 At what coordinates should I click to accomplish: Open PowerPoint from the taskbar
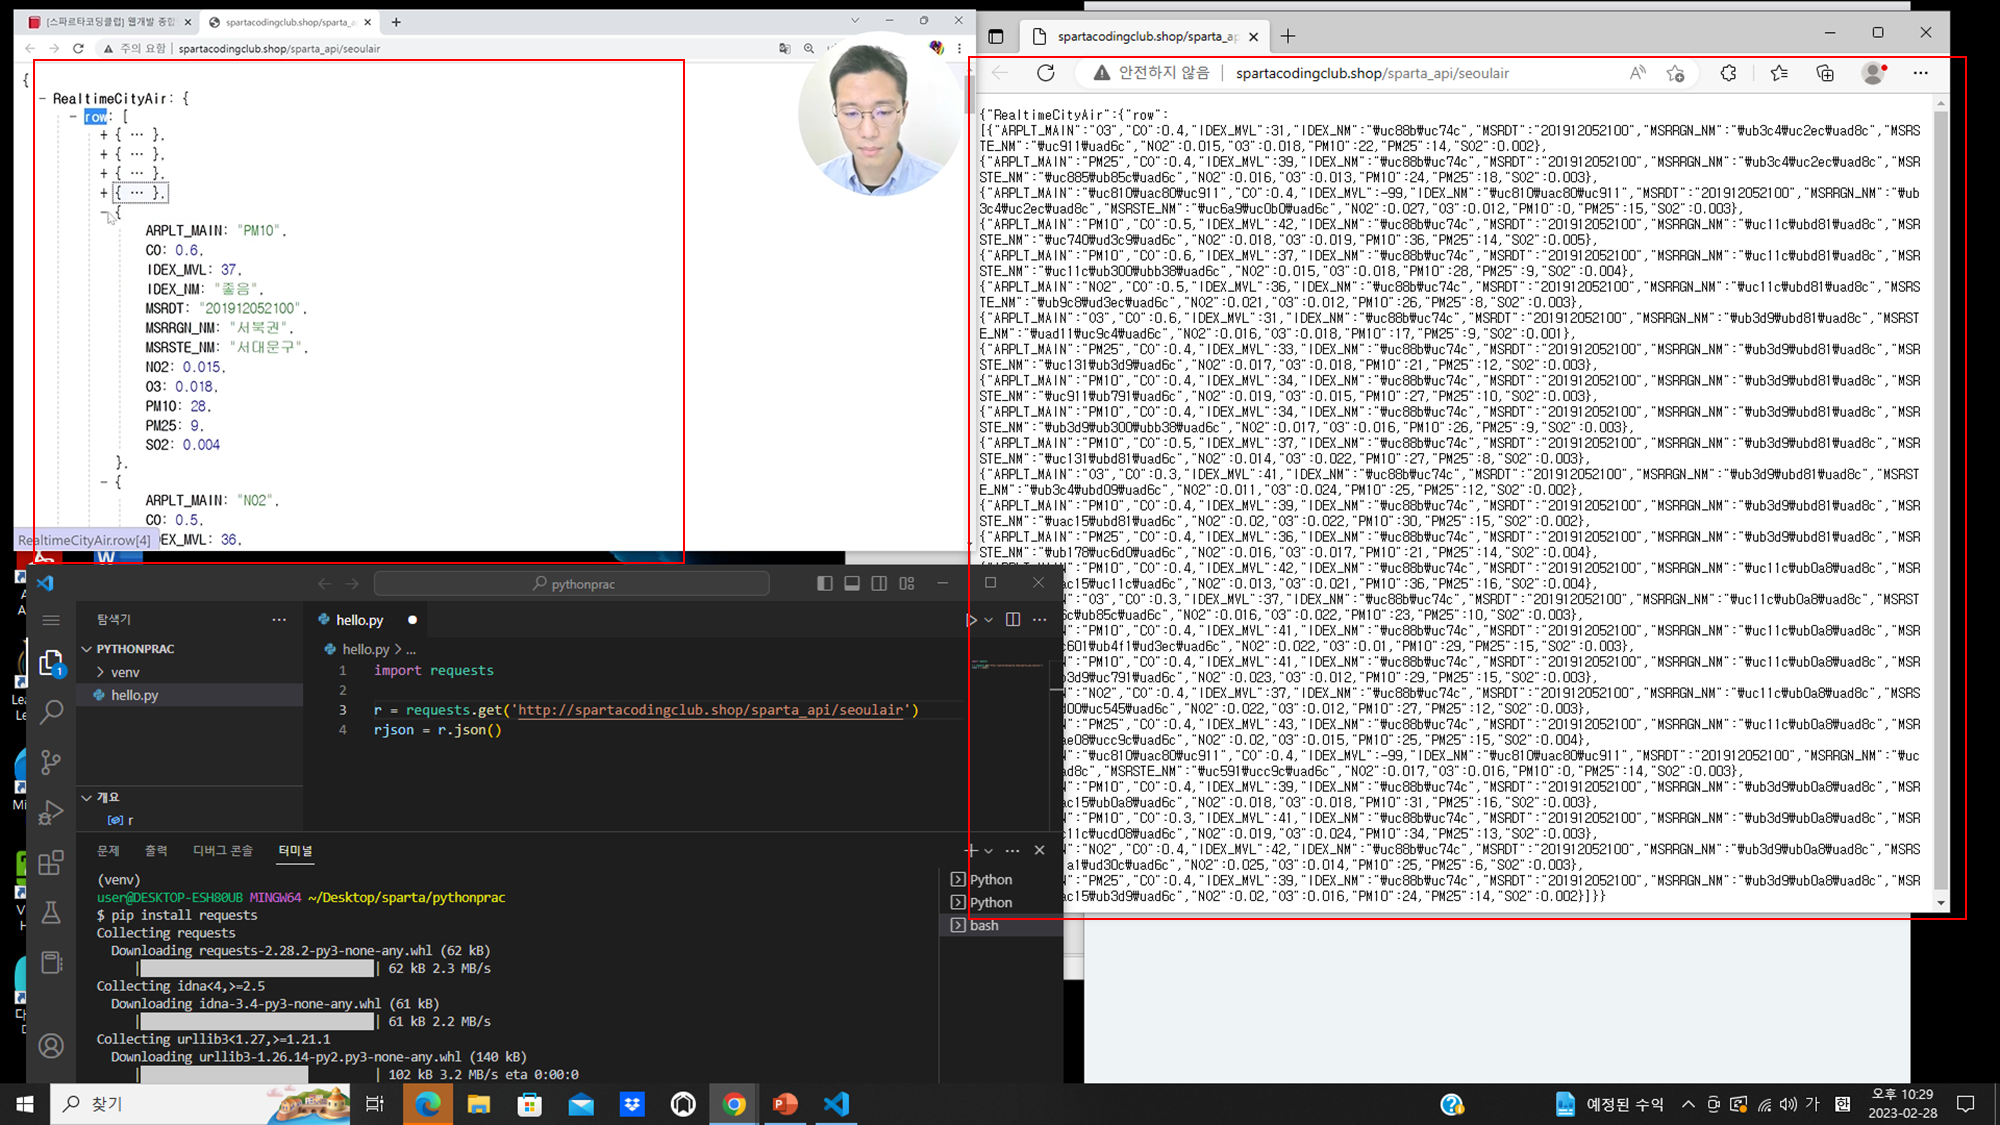pyautogui.click(x=785, y=1104)
